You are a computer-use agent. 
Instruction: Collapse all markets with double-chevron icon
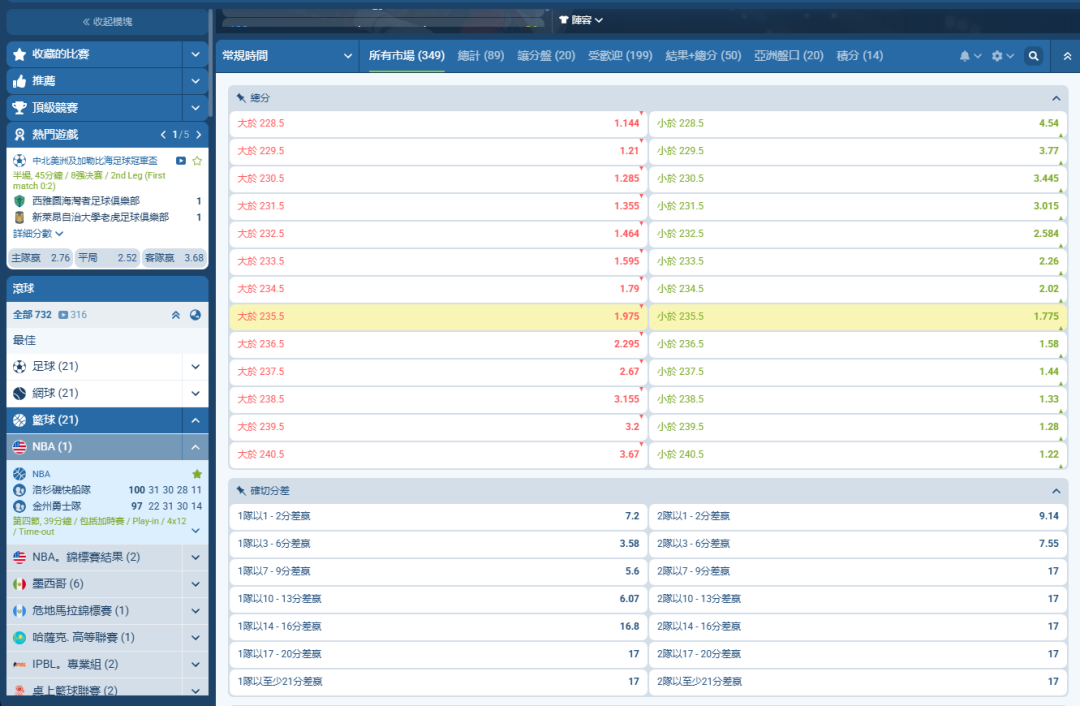pos(1067,56)
